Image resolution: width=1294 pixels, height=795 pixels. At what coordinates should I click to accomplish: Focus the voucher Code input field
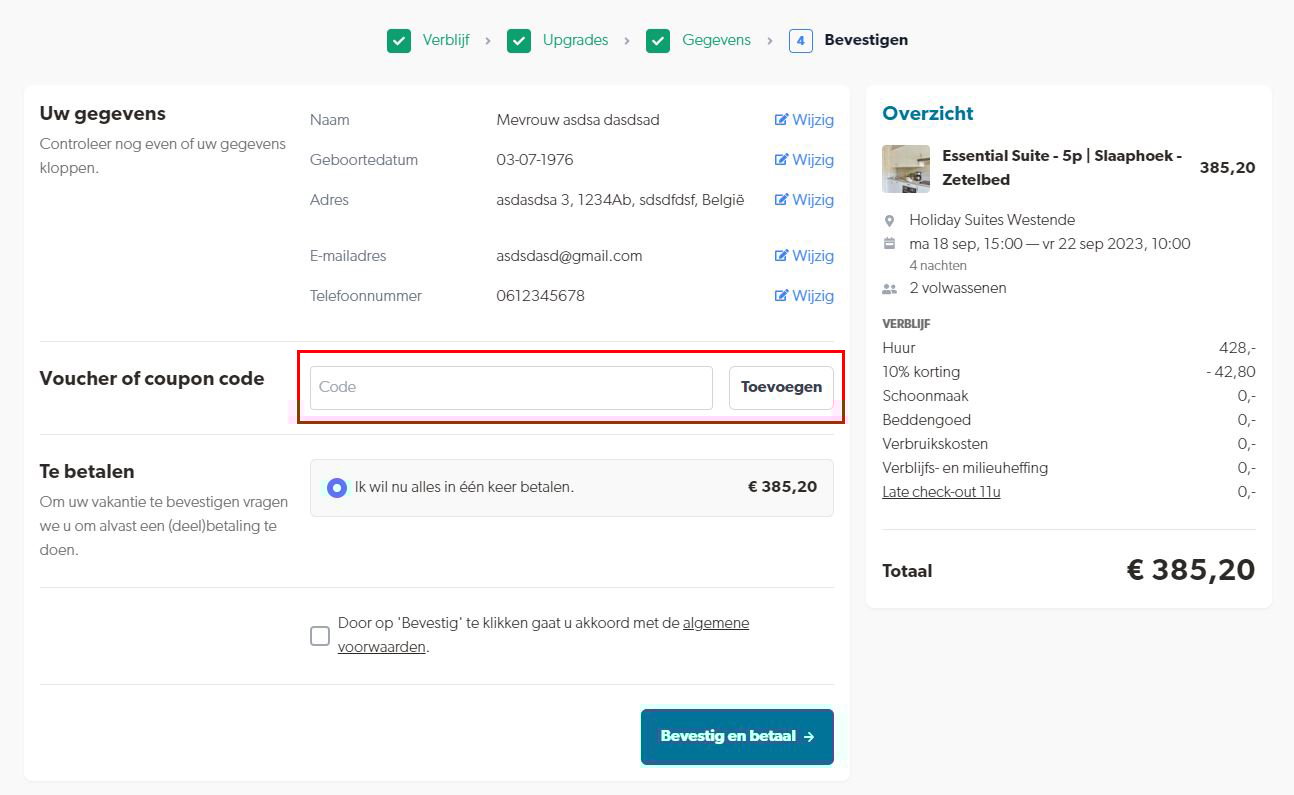pos(511,388)
